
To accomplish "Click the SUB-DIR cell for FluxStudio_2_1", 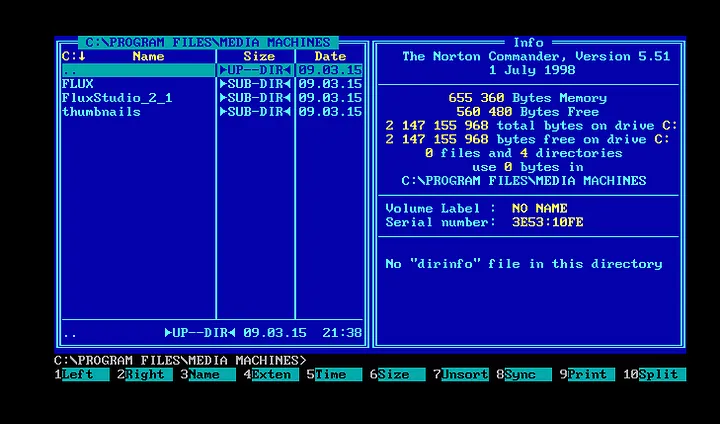I will tap(255, 98).
